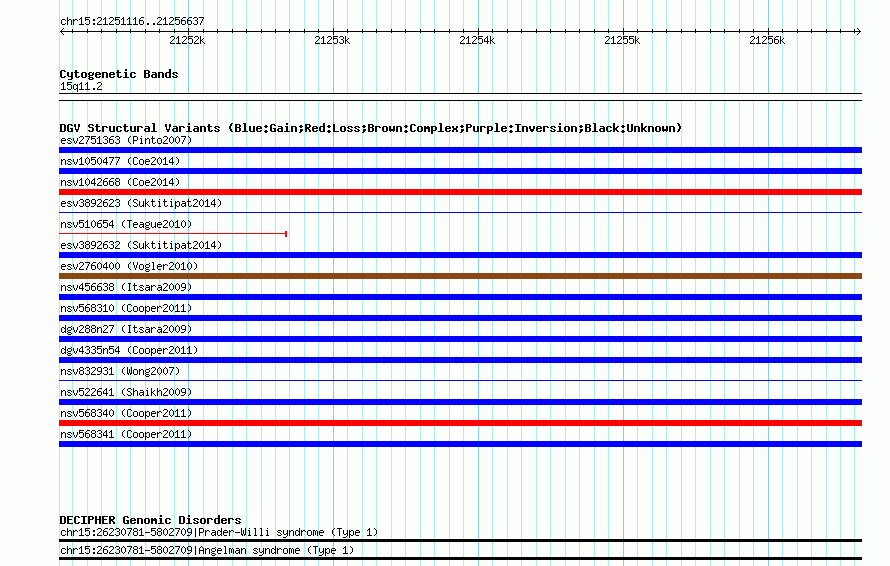
Task: Select the nsv1050477 (Coe2014) variant label
Action: pos(120,161)
